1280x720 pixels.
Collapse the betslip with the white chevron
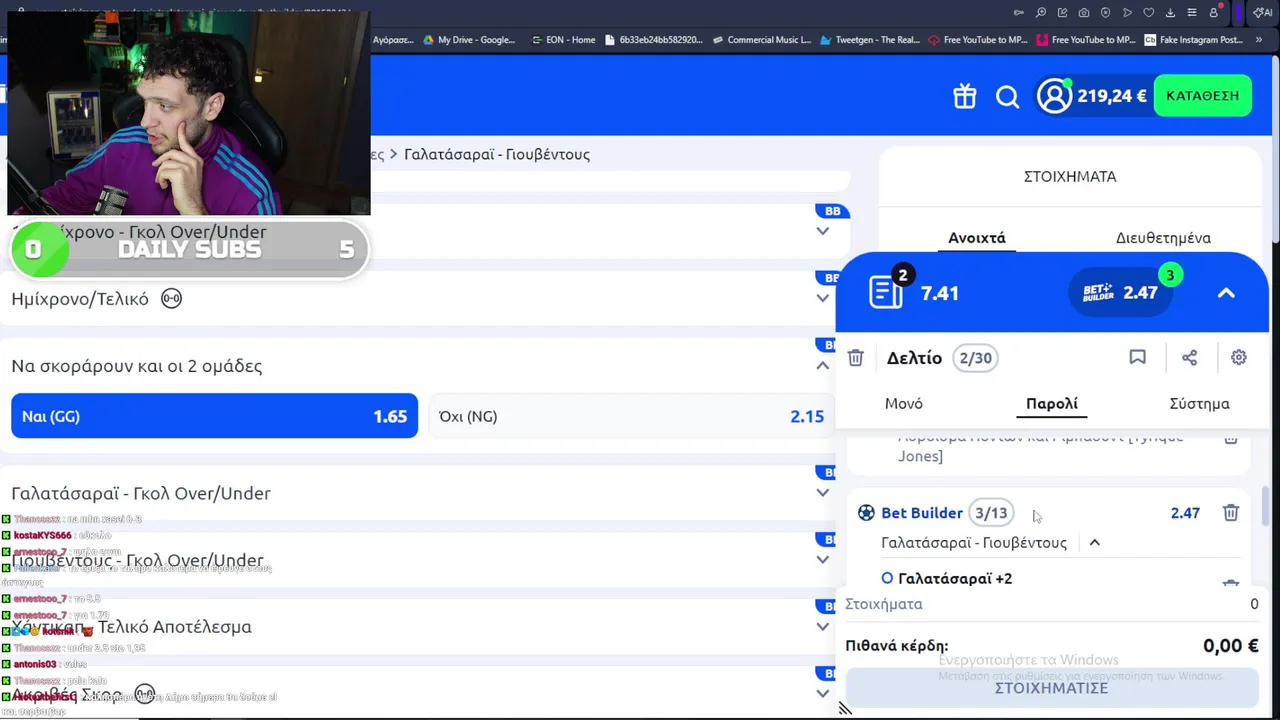pyautogui.click(x=1226, y=293)
